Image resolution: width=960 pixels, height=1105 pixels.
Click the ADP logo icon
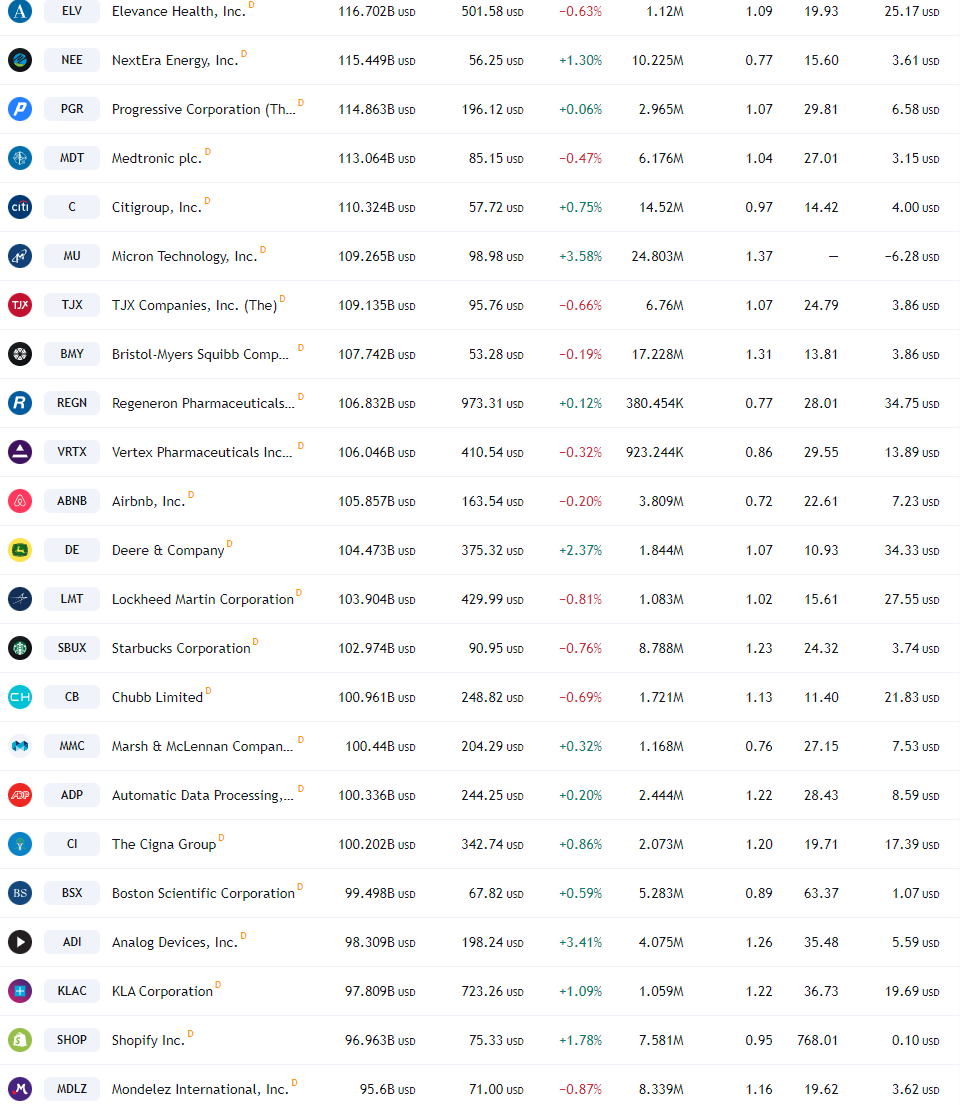[20, 794]
